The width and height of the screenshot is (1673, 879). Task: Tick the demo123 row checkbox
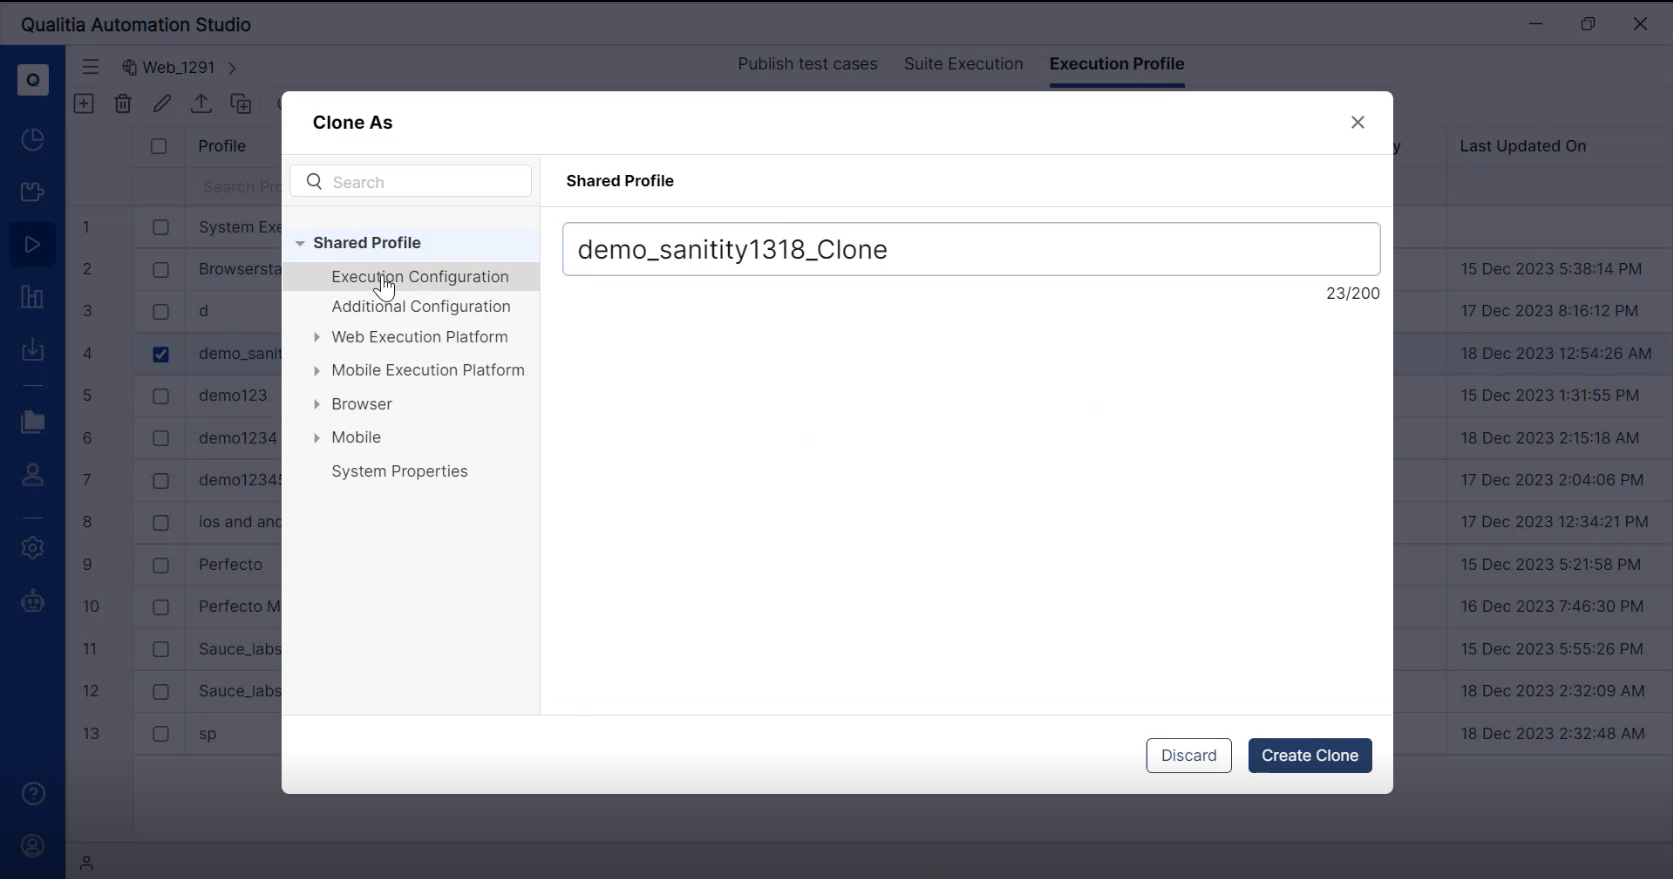click(x=160, y=396)
